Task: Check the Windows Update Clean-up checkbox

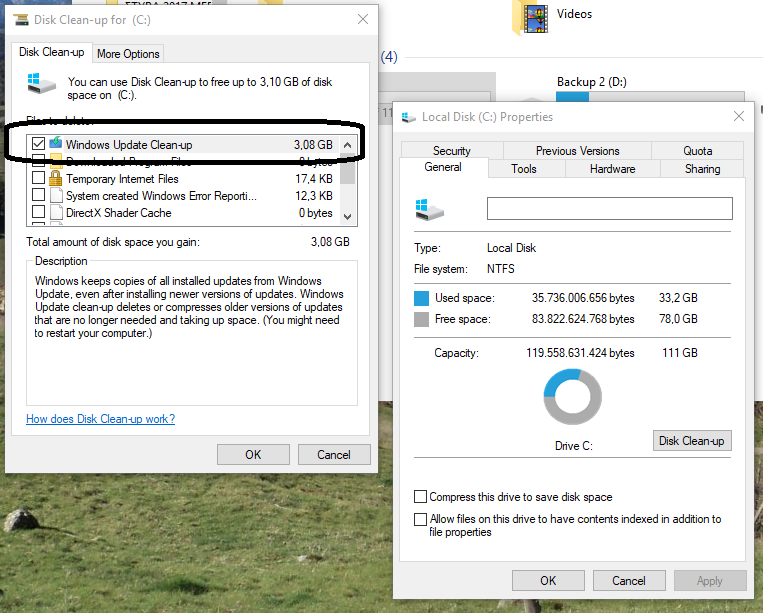Action: pyautogui.click(x=38, y=144)
